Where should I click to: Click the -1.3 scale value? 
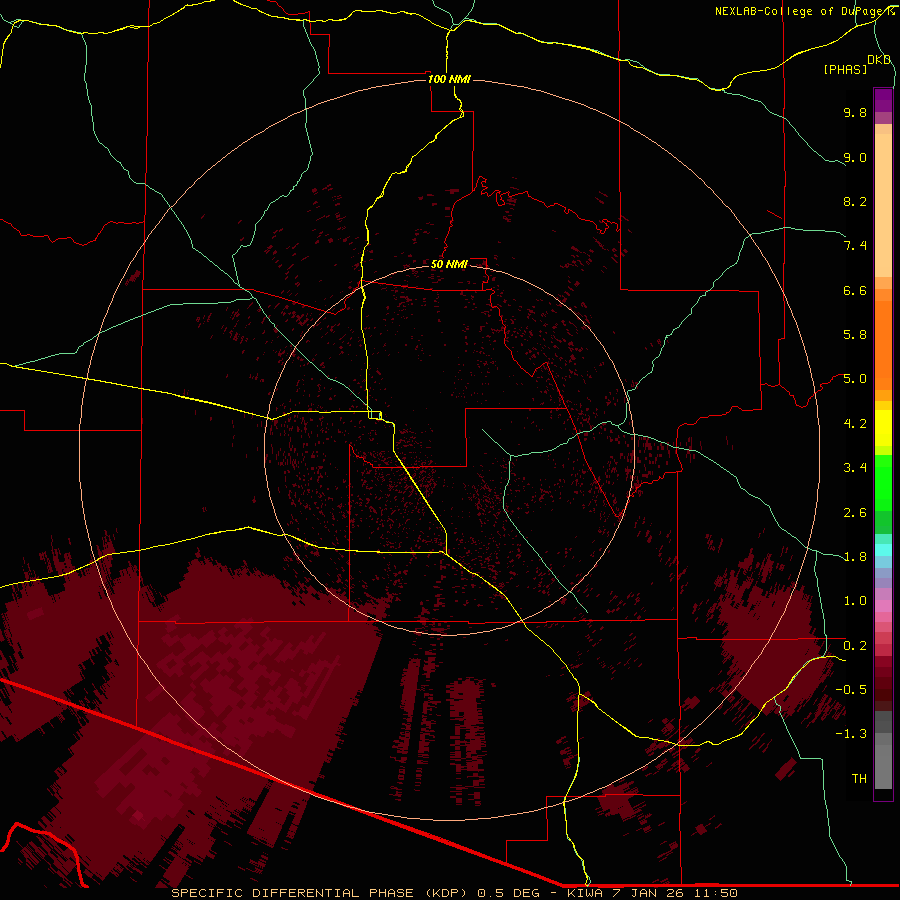[851, 734]
